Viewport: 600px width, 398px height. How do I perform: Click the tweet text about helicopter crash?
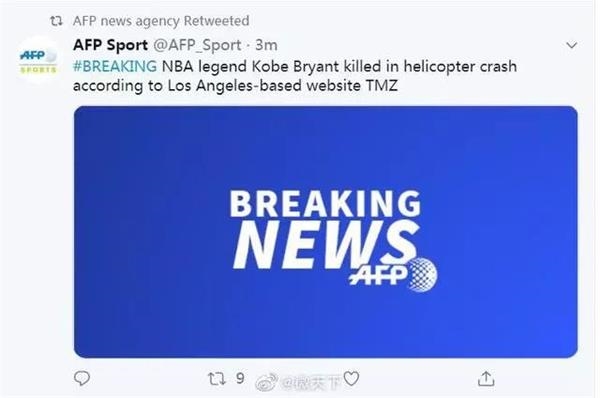[295, 76]
